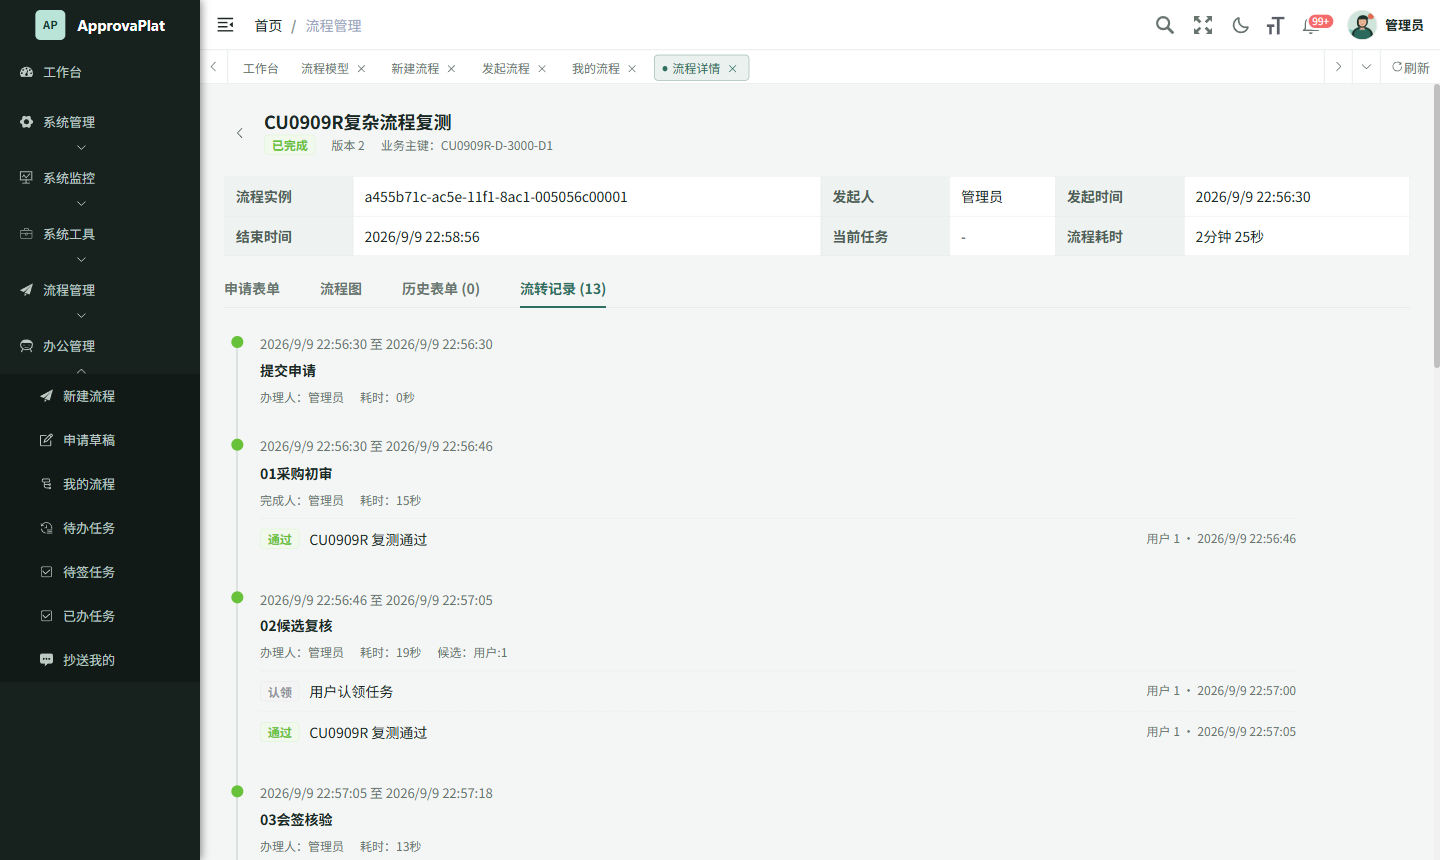Expand the 系统监控 sidebar menu
The width and height of the screenshot is (1440, 860).
click(x=100, y=178)
